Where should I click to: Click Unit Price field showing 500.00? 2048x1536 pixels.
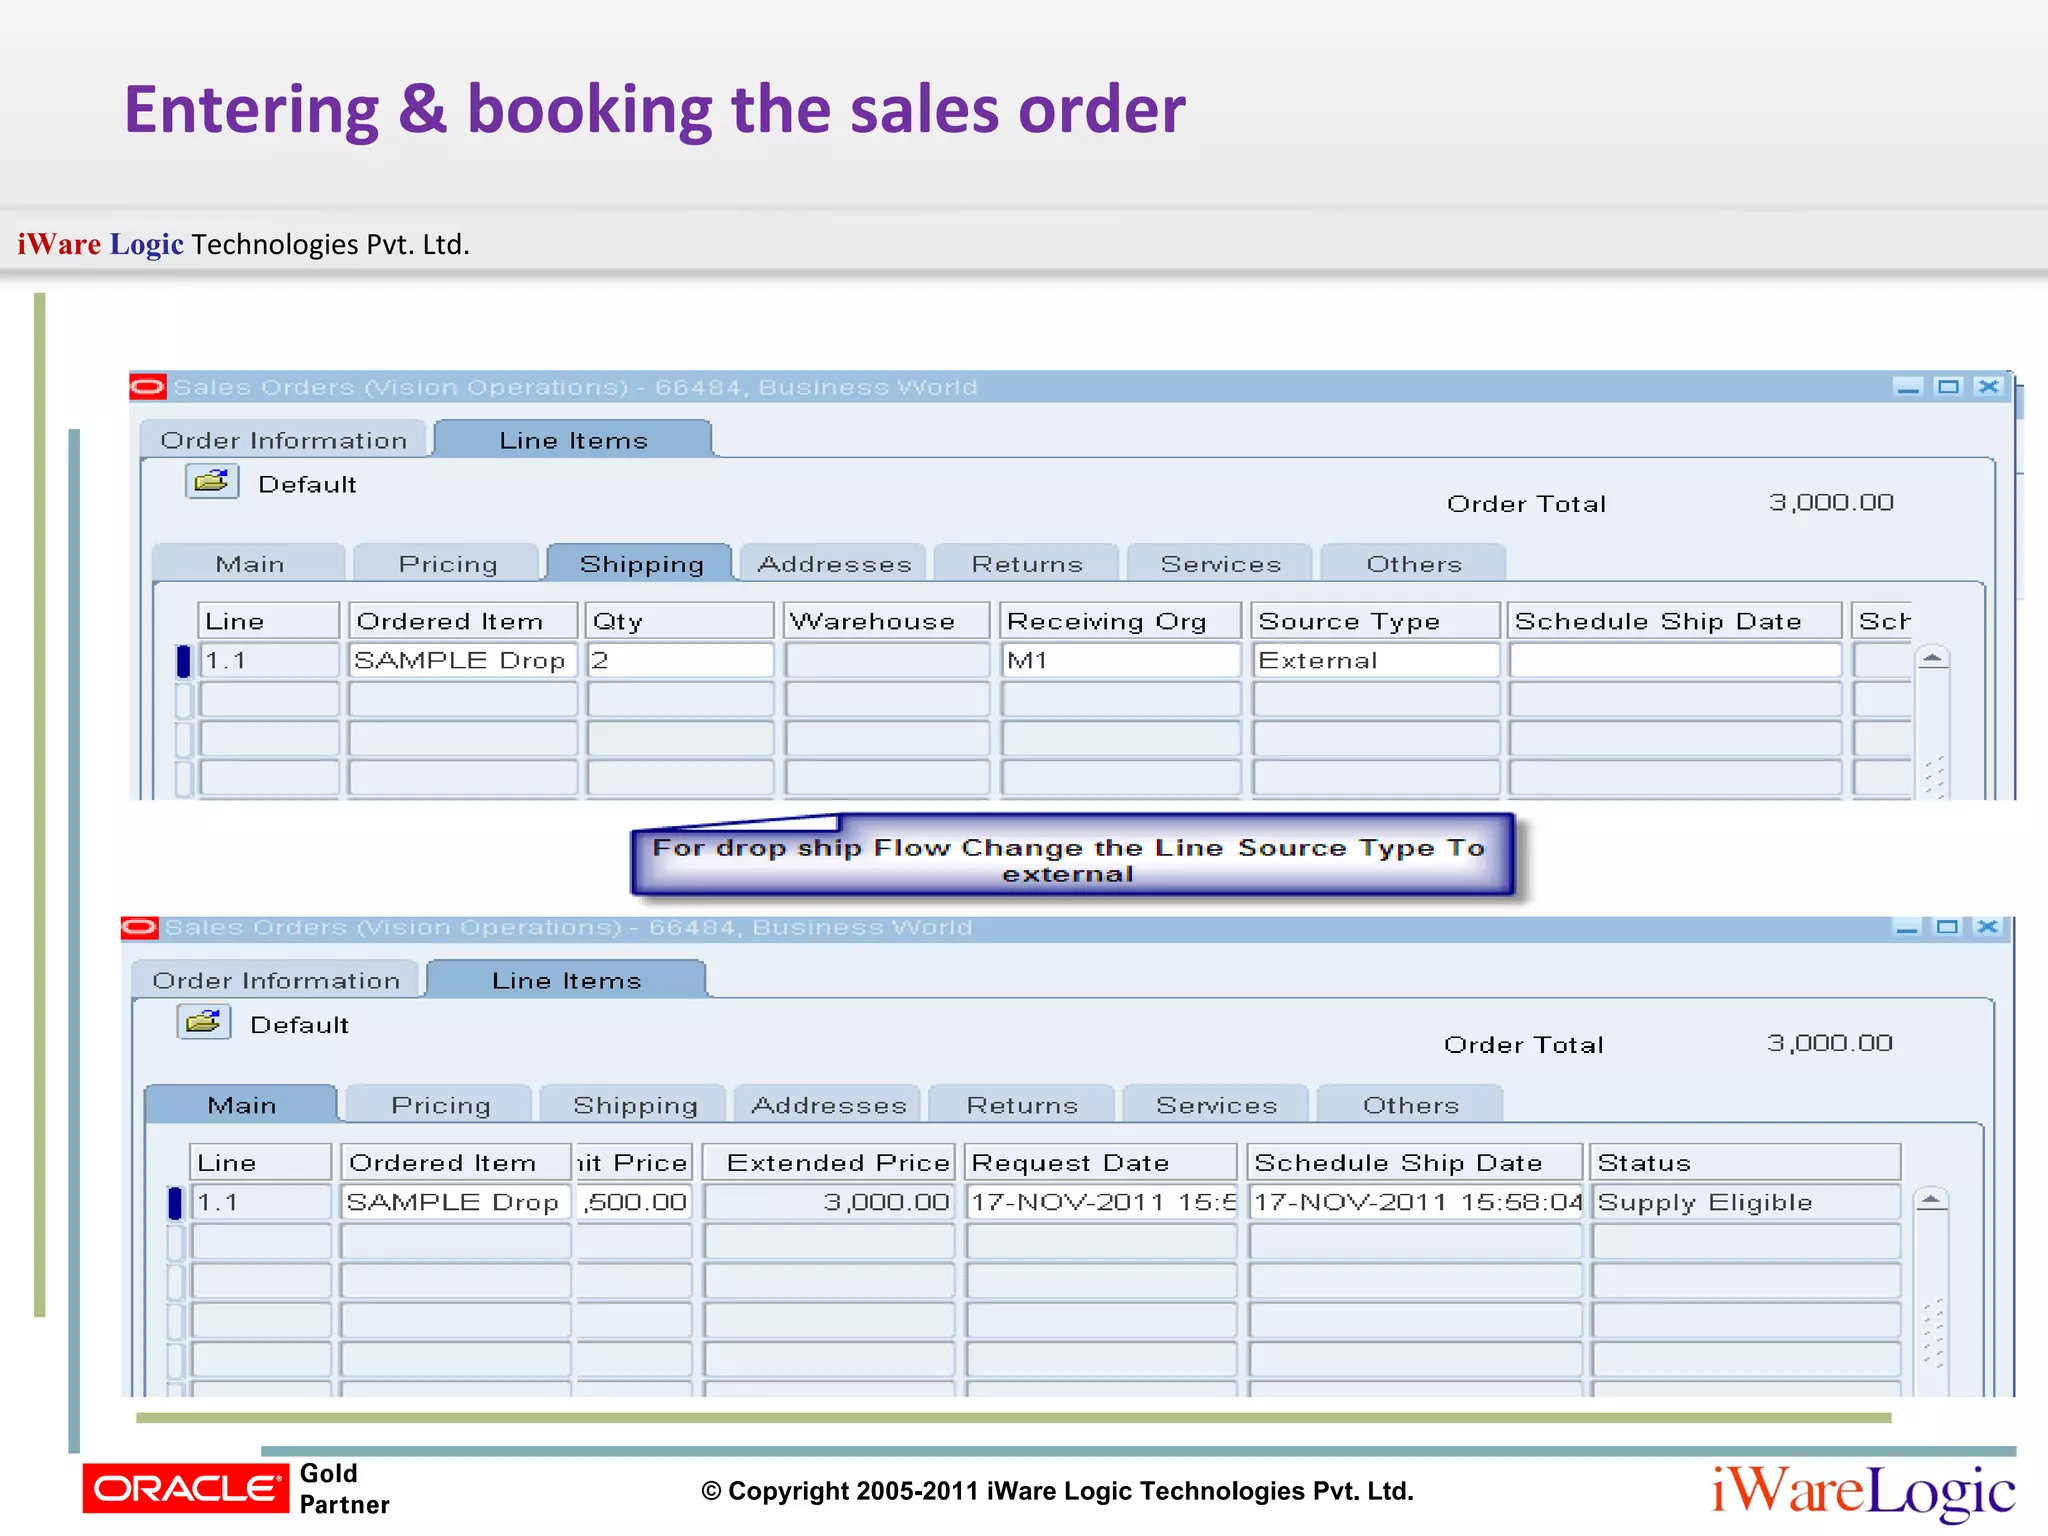click(x=634, y=1201)
